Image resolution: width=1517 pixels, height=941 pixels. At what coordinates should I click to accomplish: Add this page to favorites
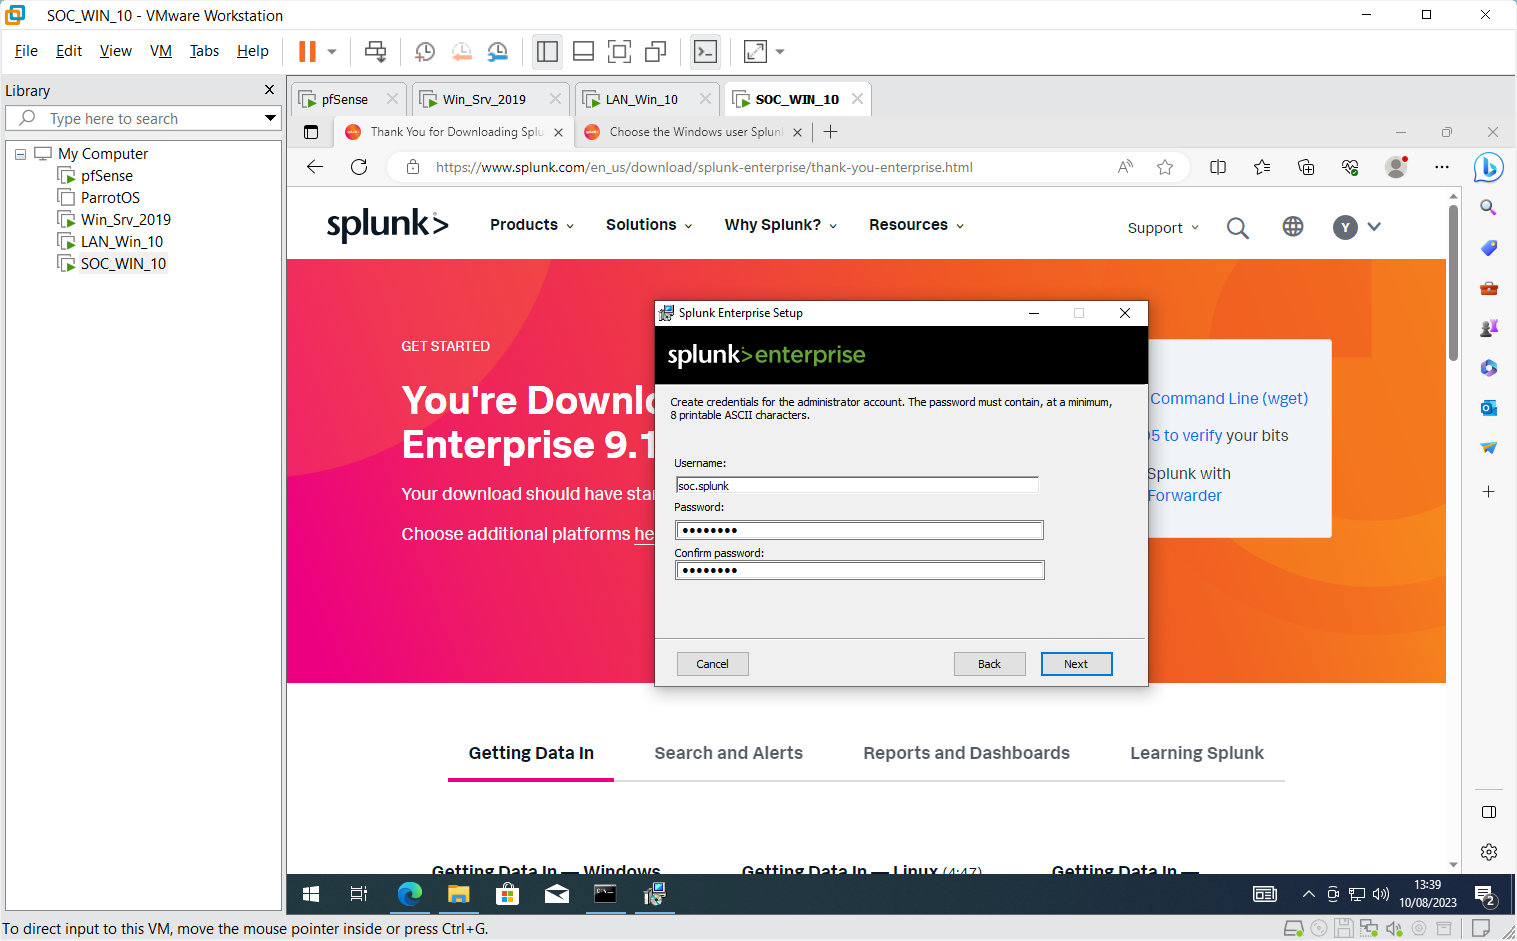[x=1165, y=167]
